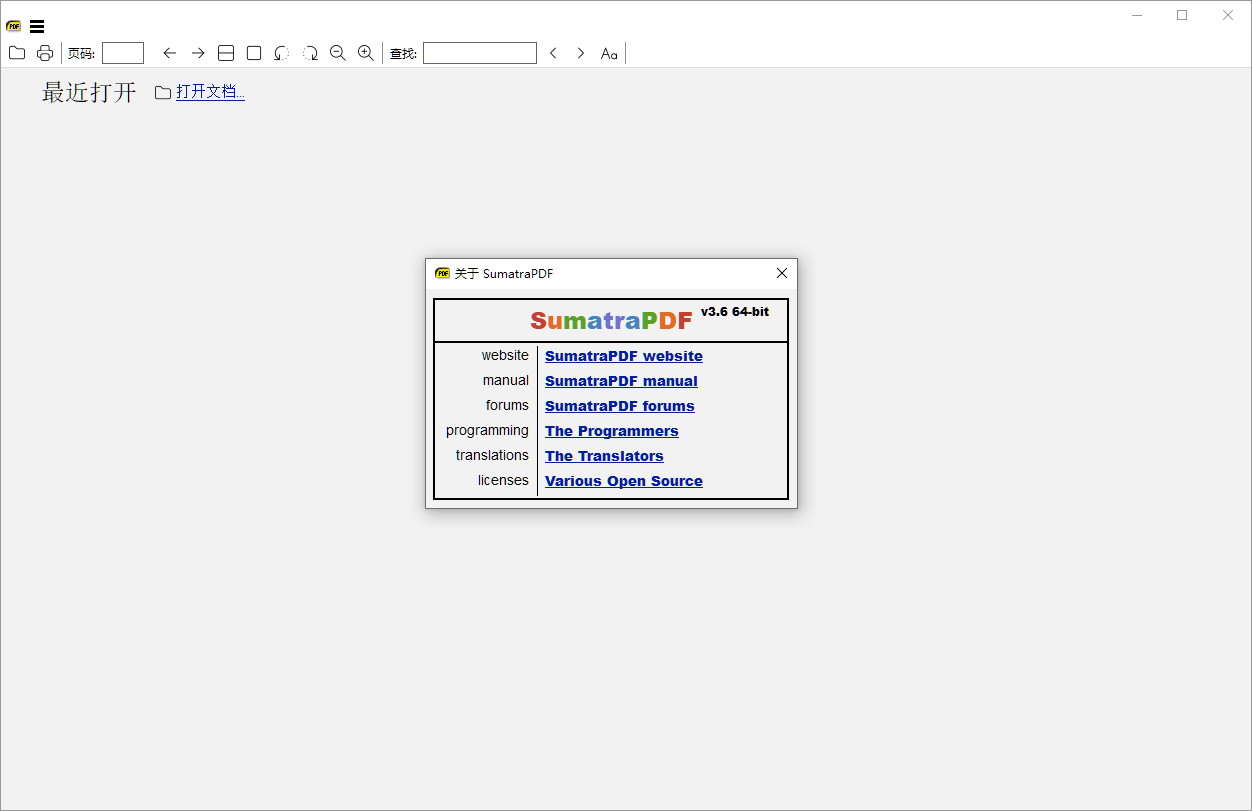Zoom out with magnifier minus icon
This screenshot has width=1252, height=811.
pyautogui.click(x=338, y=53)
